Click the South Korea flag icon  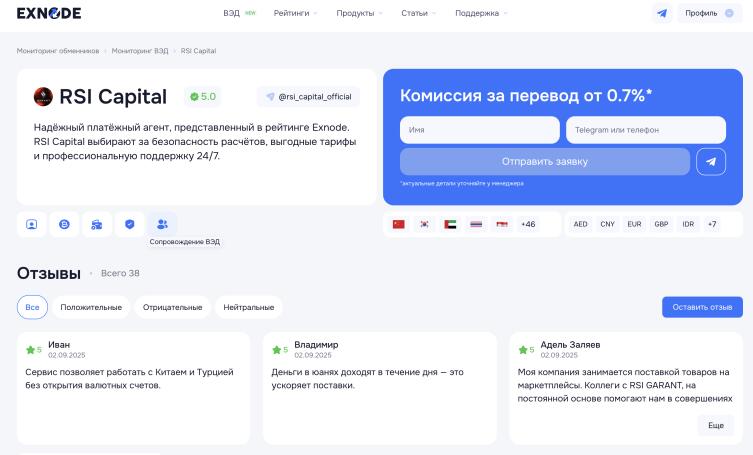pyautogui.click(x=424, y=224)
